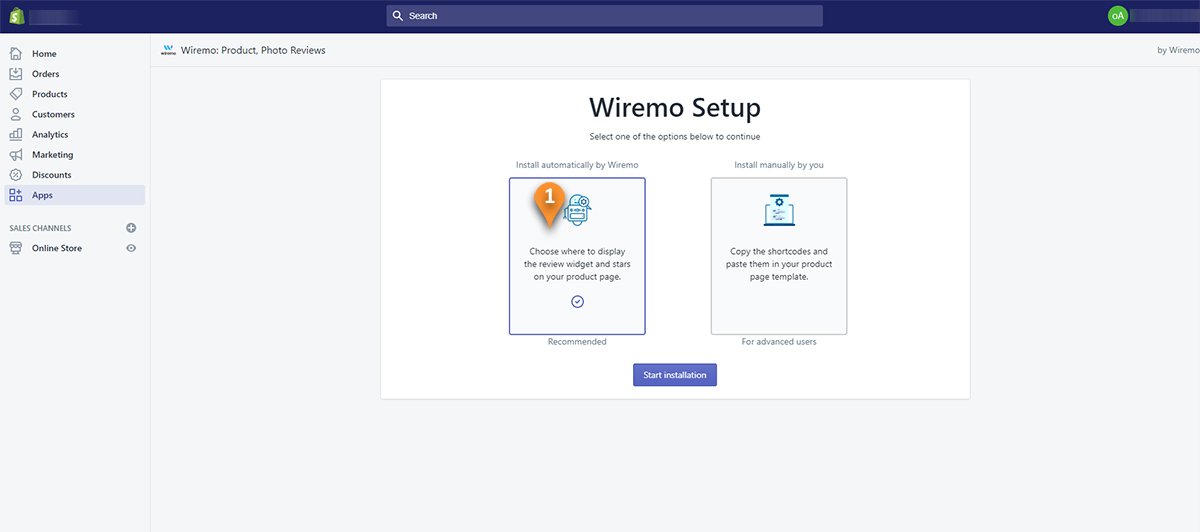
Task: Focus the top Search field
Action: 604,16
